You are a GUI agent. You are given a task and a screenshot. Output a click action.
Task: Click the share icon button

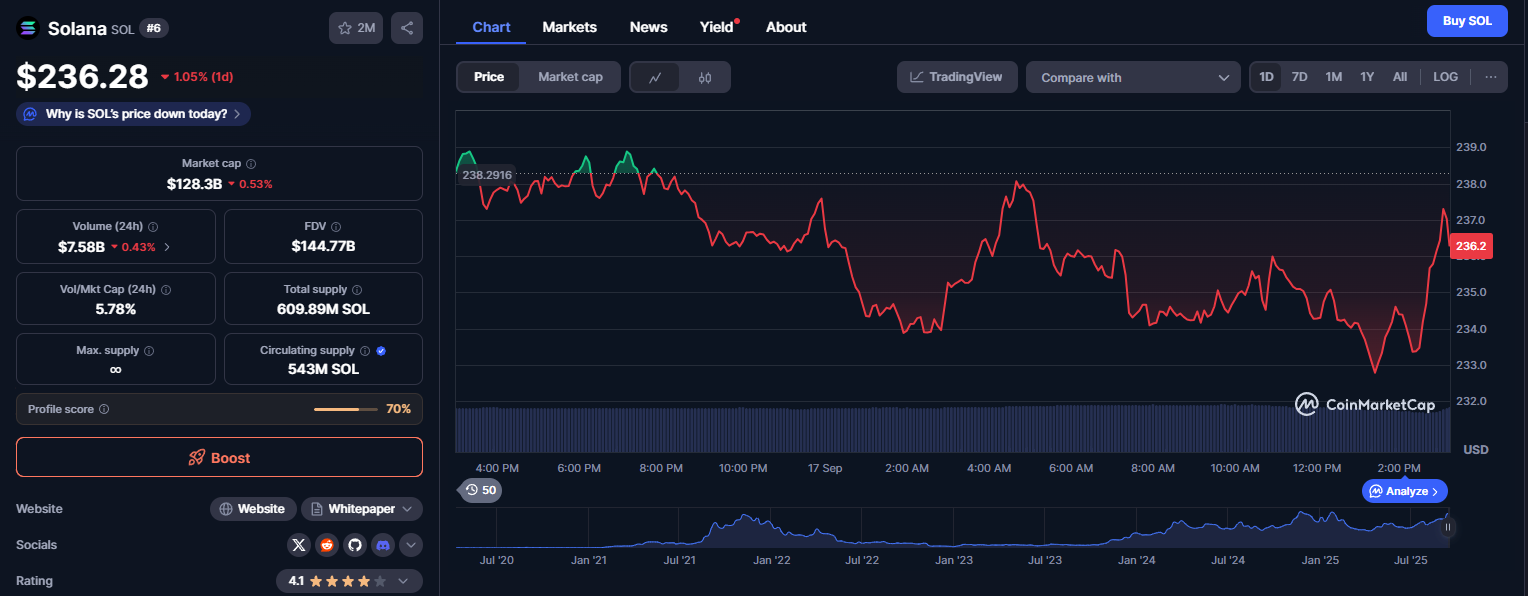(407, 28)
